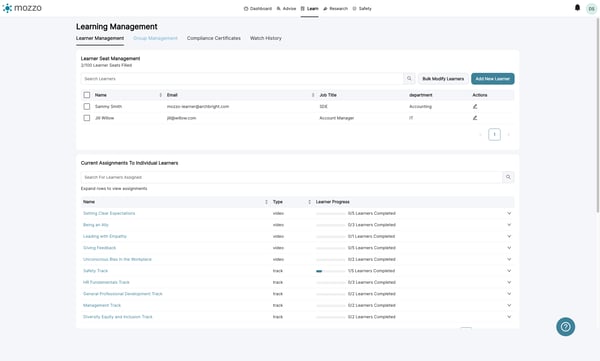This screenshot has height=361, width=600.
Task: Switch to Learner Management tab
Action: [x=100, y=38]
